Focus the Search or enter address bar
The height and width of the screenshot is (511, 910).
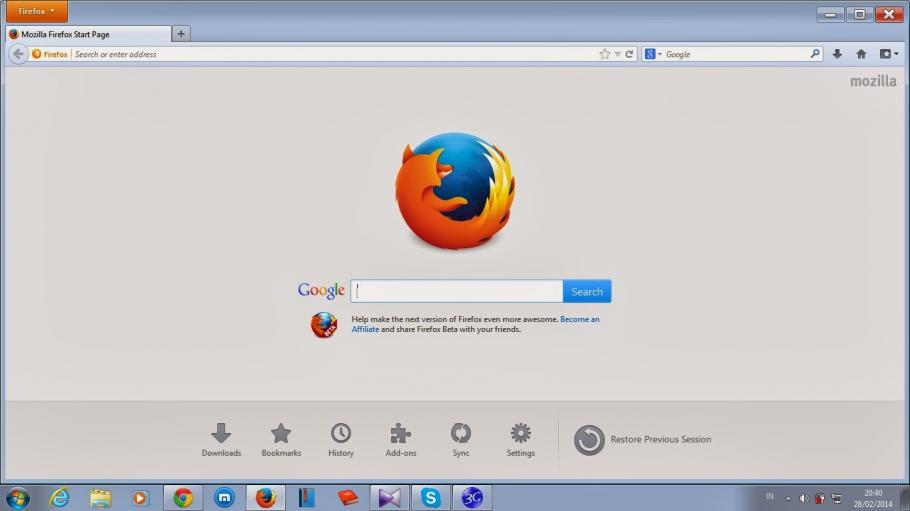(x=334, y=54)
